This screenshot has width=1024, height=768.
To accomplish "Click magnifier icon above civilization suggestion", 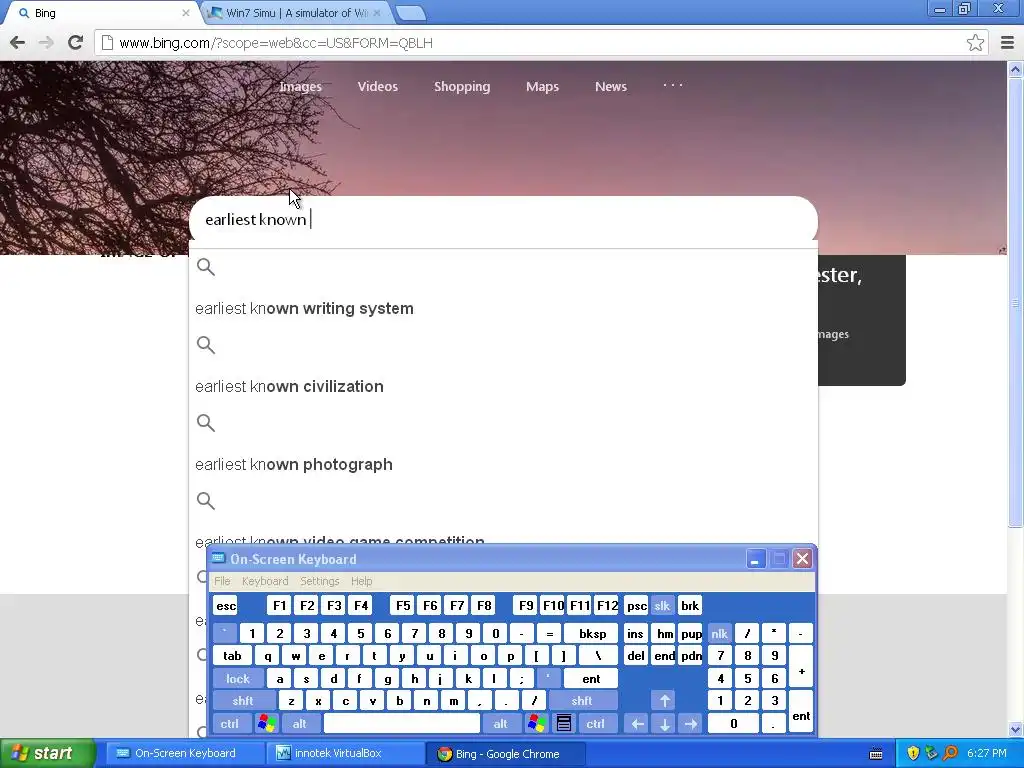I will [206, 345].
